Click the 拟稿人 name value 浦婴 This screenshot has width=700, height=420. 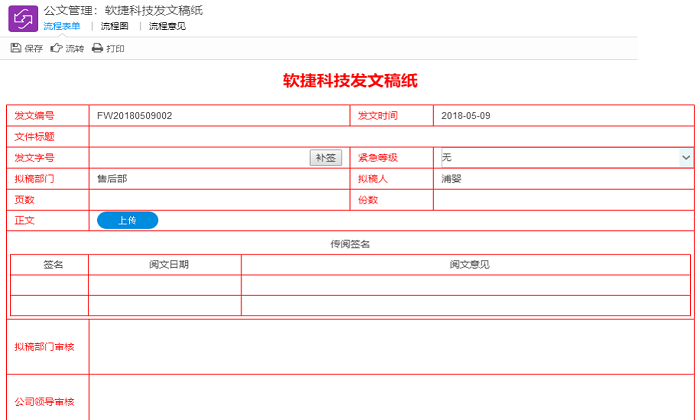(x=451, y=179)
